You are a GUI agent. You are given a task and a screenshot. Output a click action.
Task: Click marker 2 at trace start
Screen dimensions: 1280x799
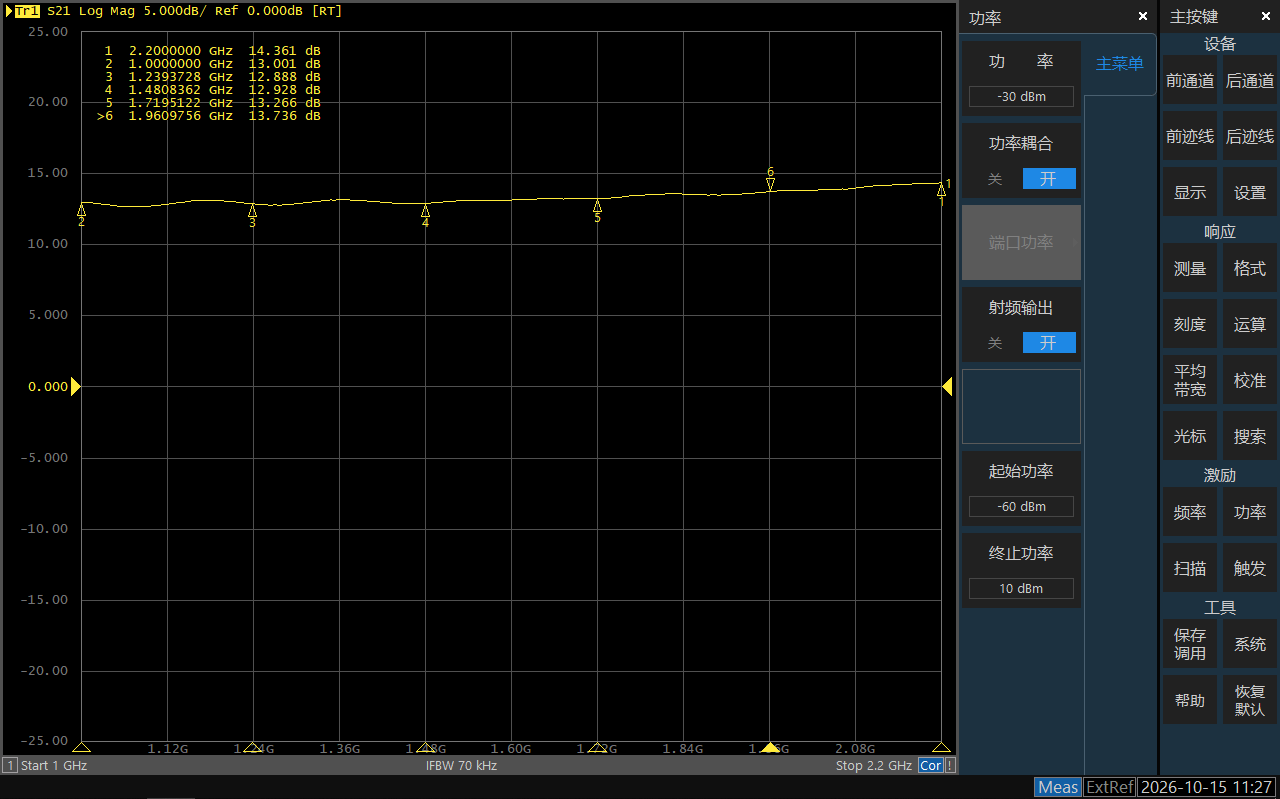[x=81, y=209]
